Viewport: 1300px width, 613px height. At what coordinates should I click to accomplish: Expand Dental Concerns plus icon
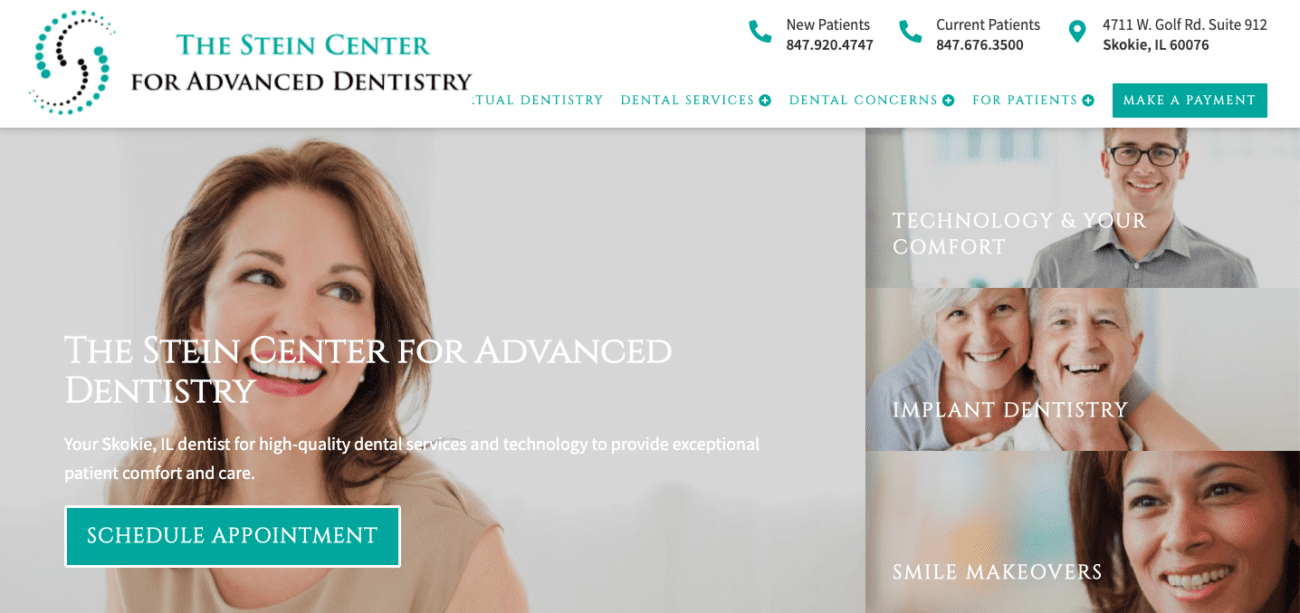point(948,100)
